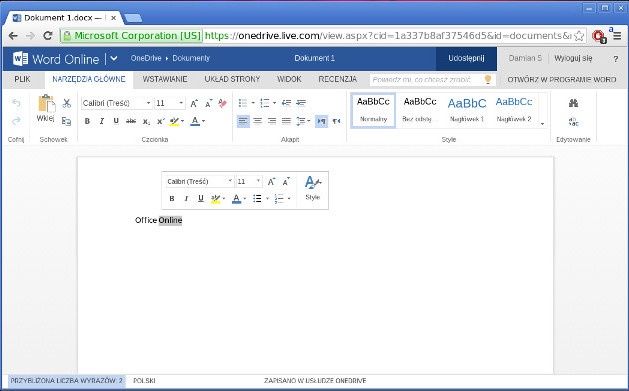
Task: Open the help question mark
Action: [616, 59]
